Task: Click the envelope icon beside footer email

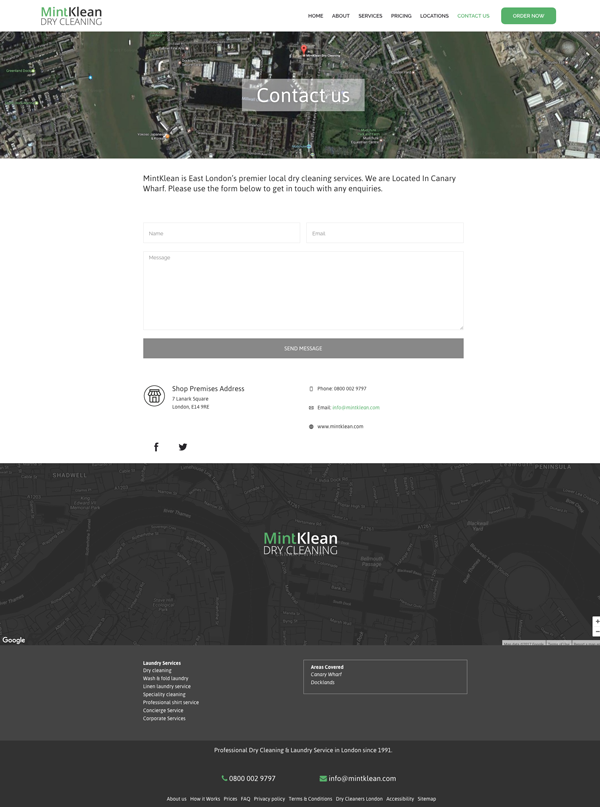Action: (x=323, y=778)
